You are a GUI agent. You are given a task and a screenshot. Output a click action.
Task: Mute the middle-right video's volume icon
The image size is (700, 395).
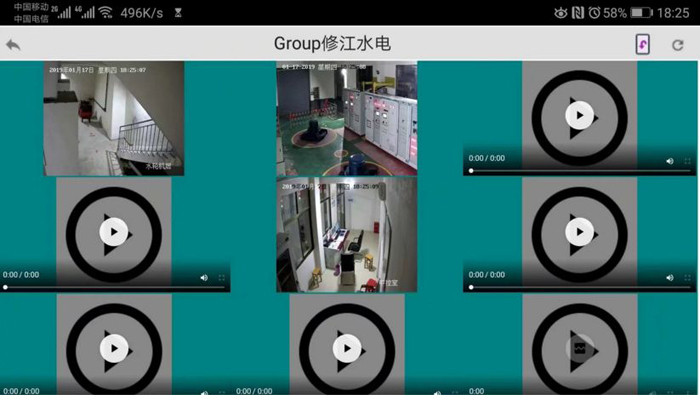(670, 278)
